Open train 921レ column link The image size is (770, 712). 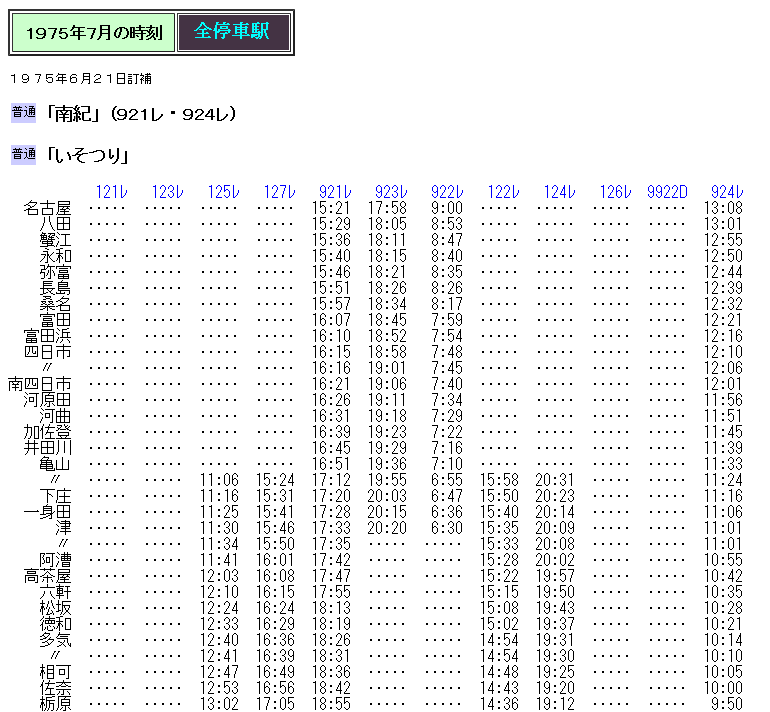pos(335,192)
